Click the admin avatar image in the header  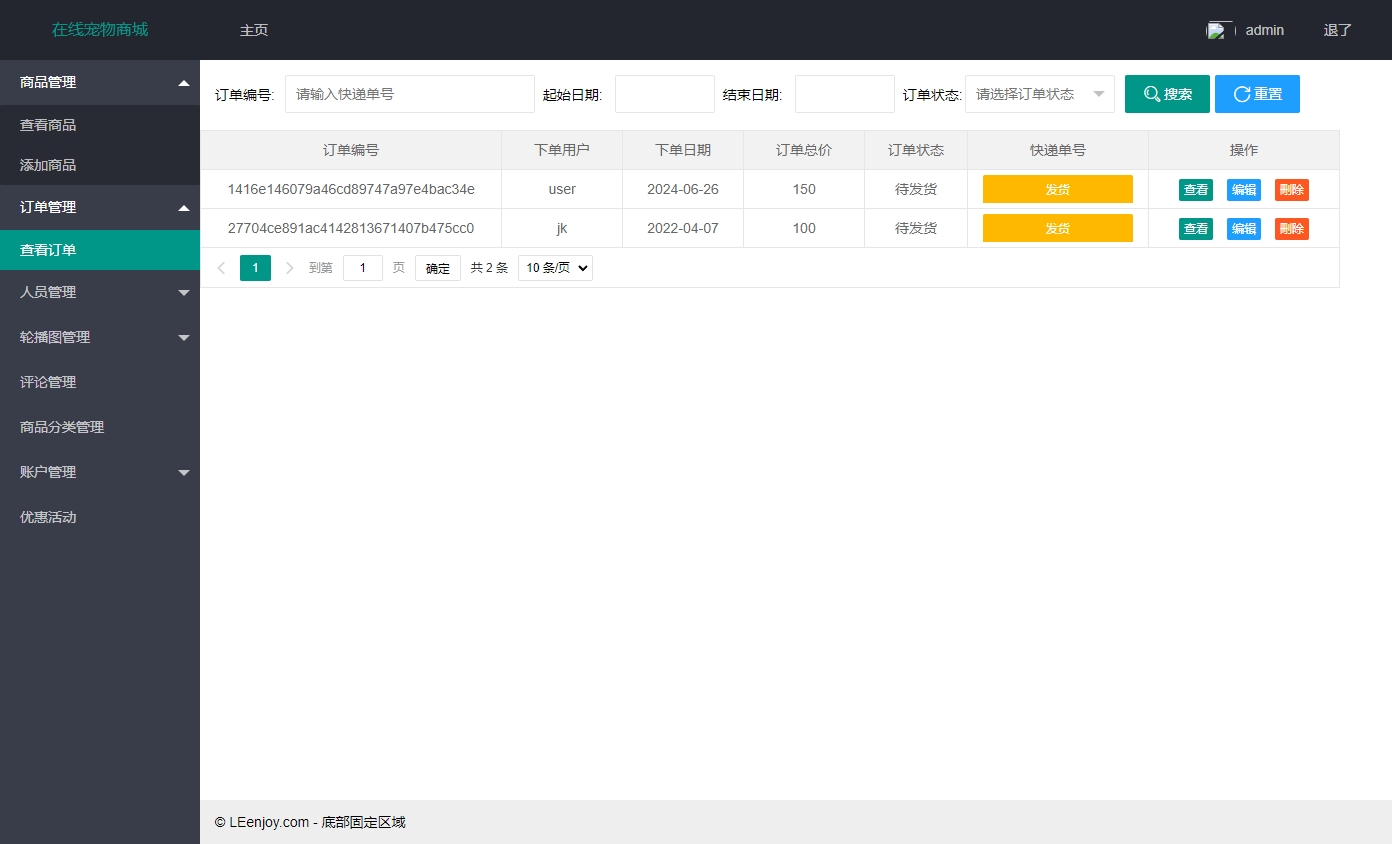(x=1218, y=29)
